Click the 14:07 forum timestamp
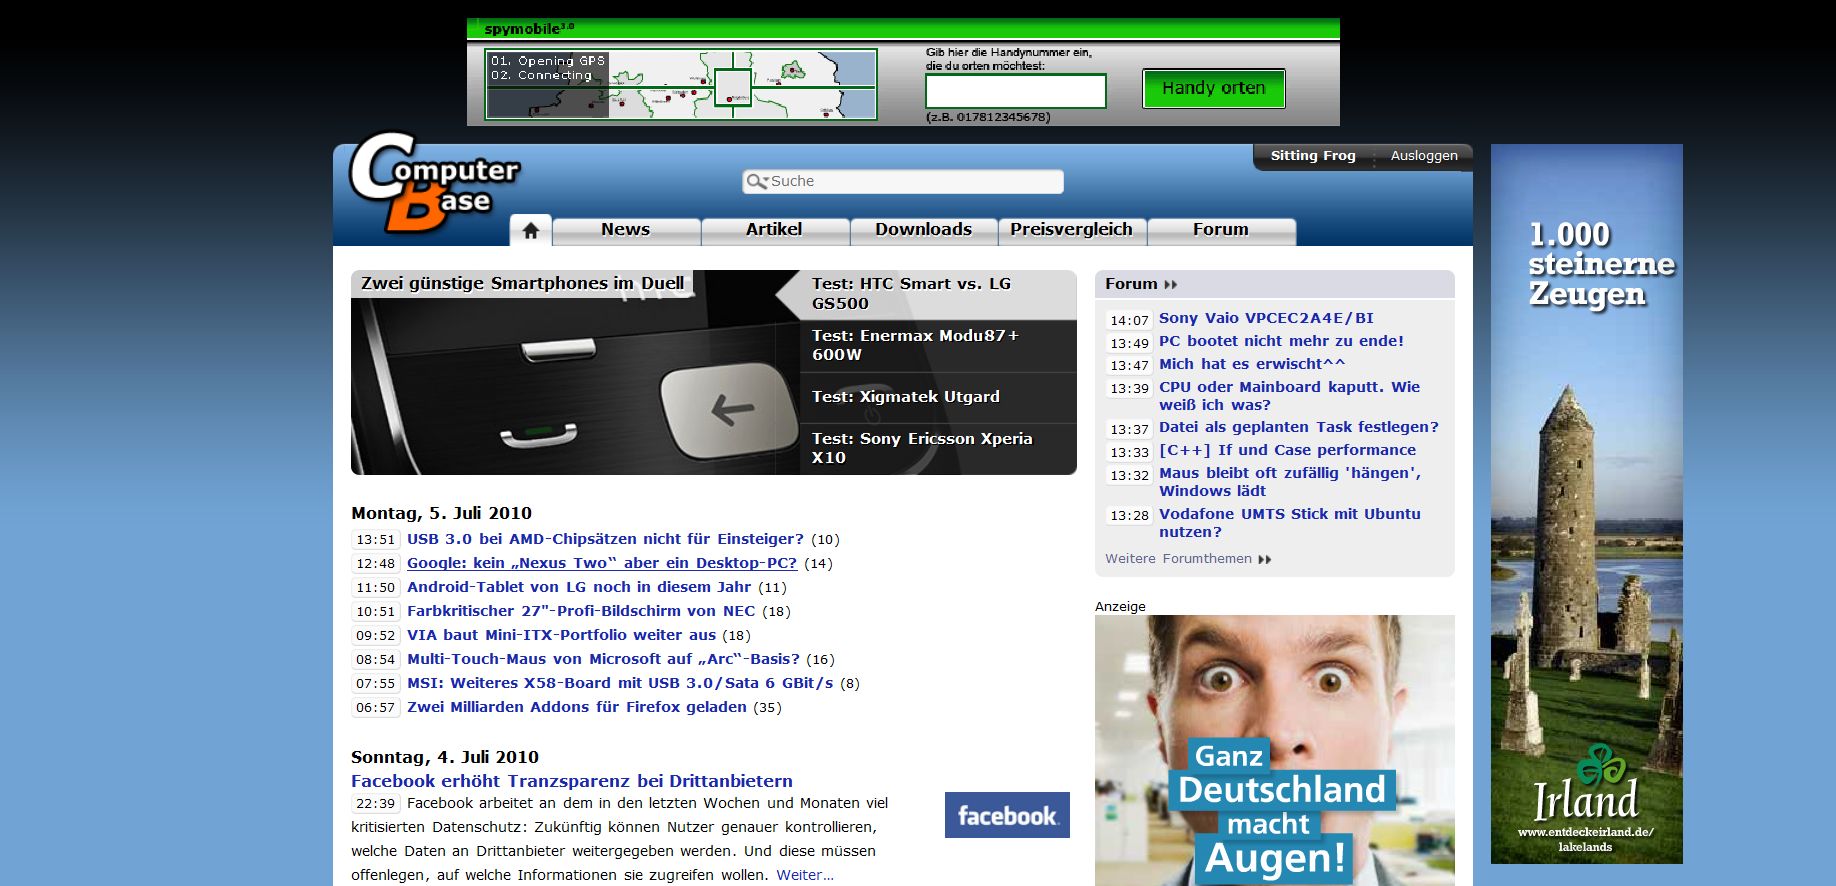1836x886 pixels. 1130,320
